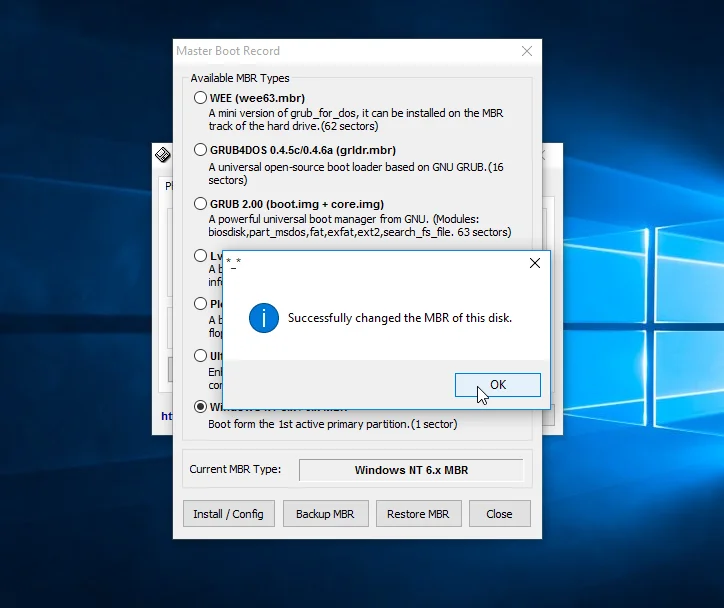Click the 'A mini version of grub_for_dos' description
The image size is (724, 608).
point(356,120)
